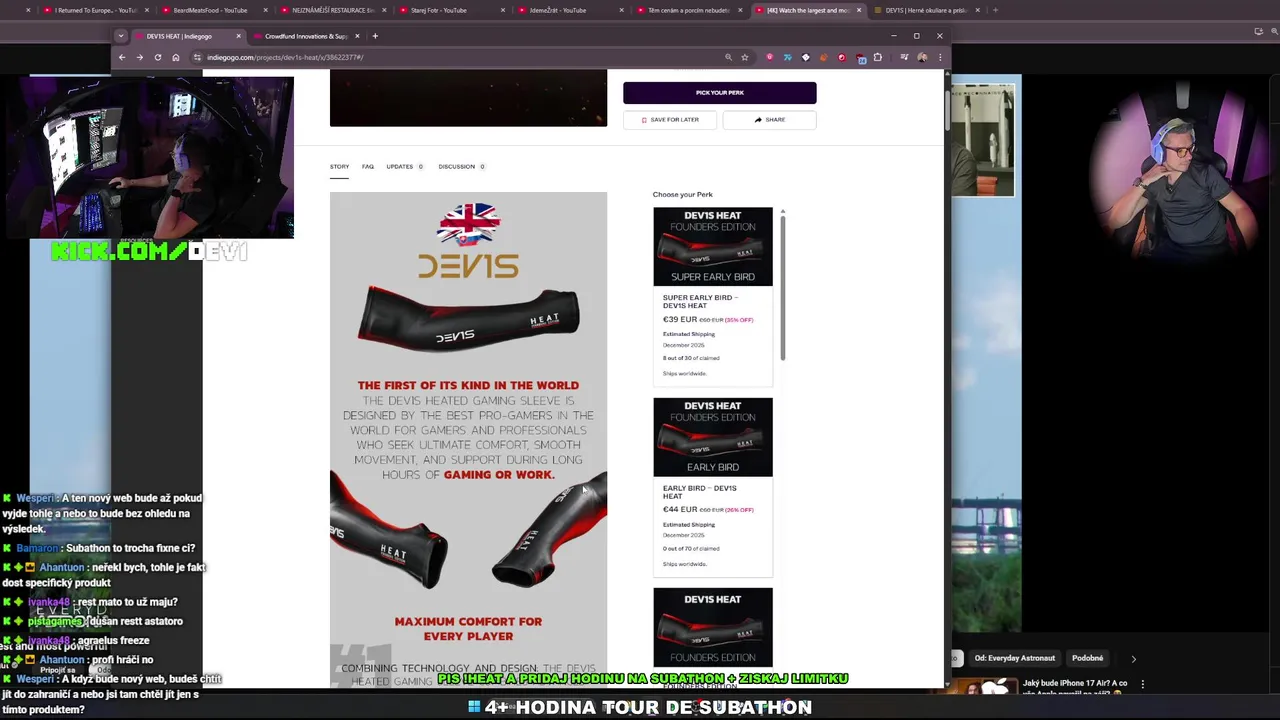Go forward using the browser forward arrow
Screen dimensions: 1280x720
[140, 57]
